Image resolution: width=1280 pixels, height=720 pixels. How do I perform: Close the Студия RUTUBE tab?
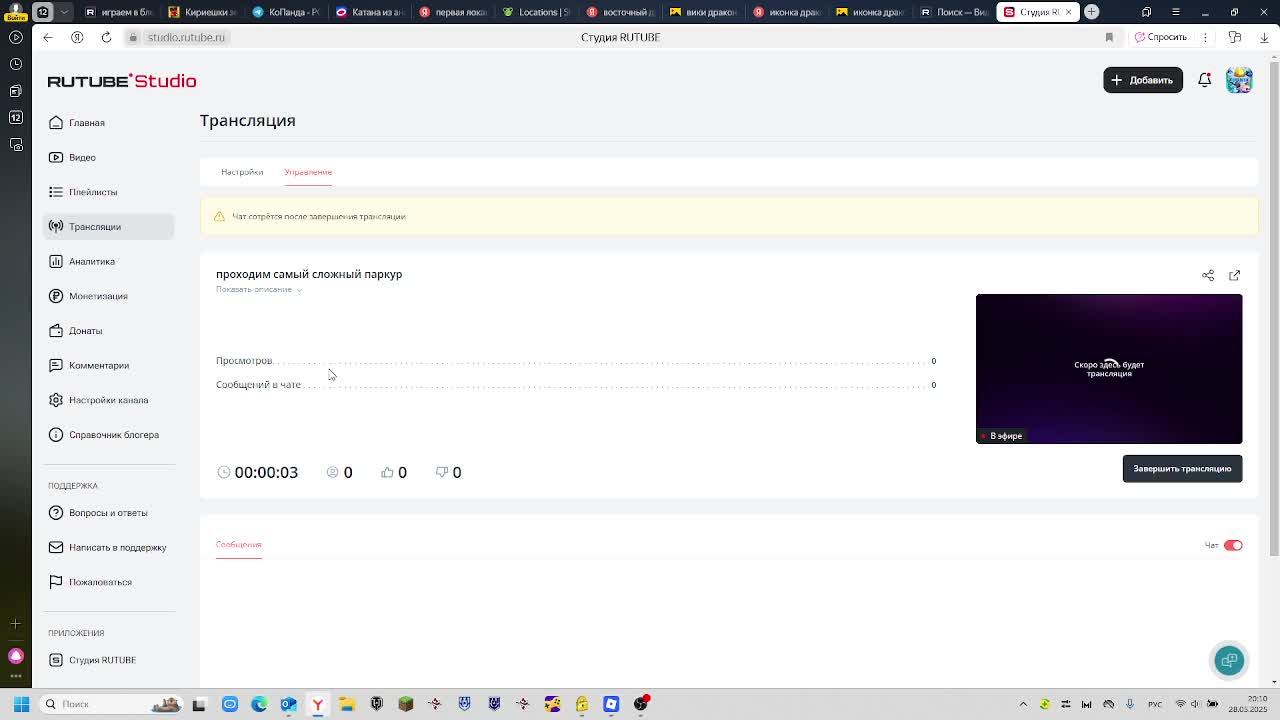click(1068, 12)
